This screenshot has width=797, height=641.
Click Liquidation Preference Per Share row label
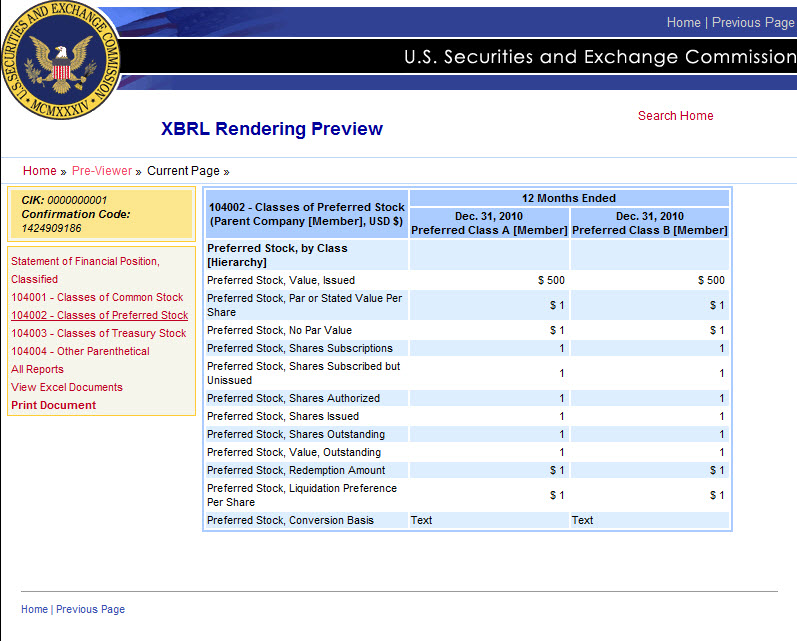click(x=302, y=495)
